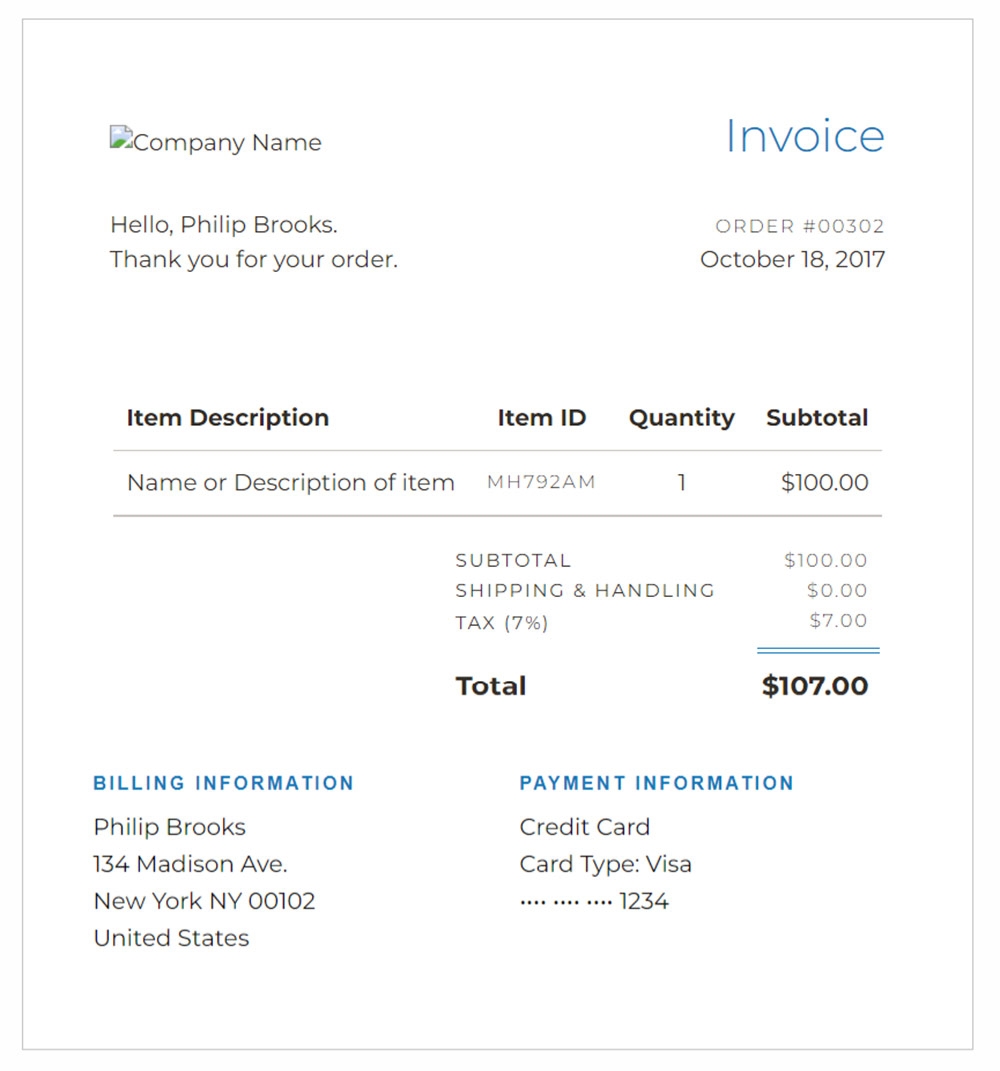This screenshot has width=1000, height=1071.
Task: Click the date October 18, 2017
Action: coord(792,260)
